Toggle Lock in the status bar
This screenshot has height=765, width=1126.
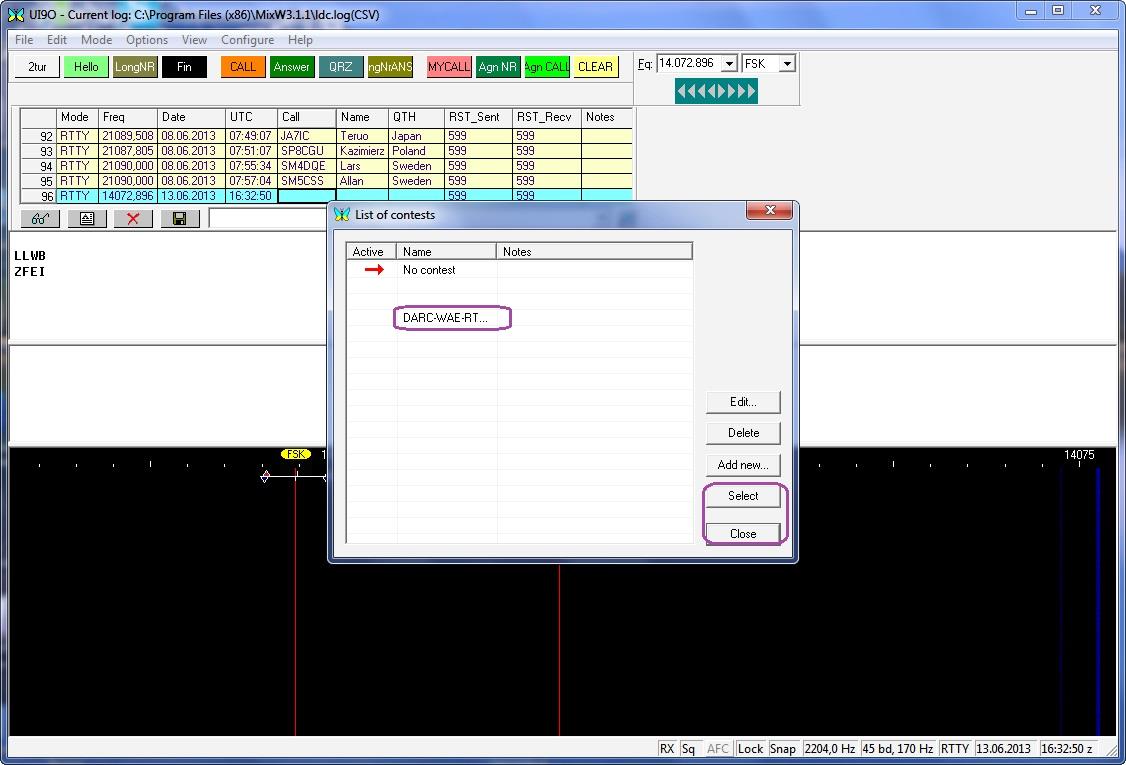(750, 749)
